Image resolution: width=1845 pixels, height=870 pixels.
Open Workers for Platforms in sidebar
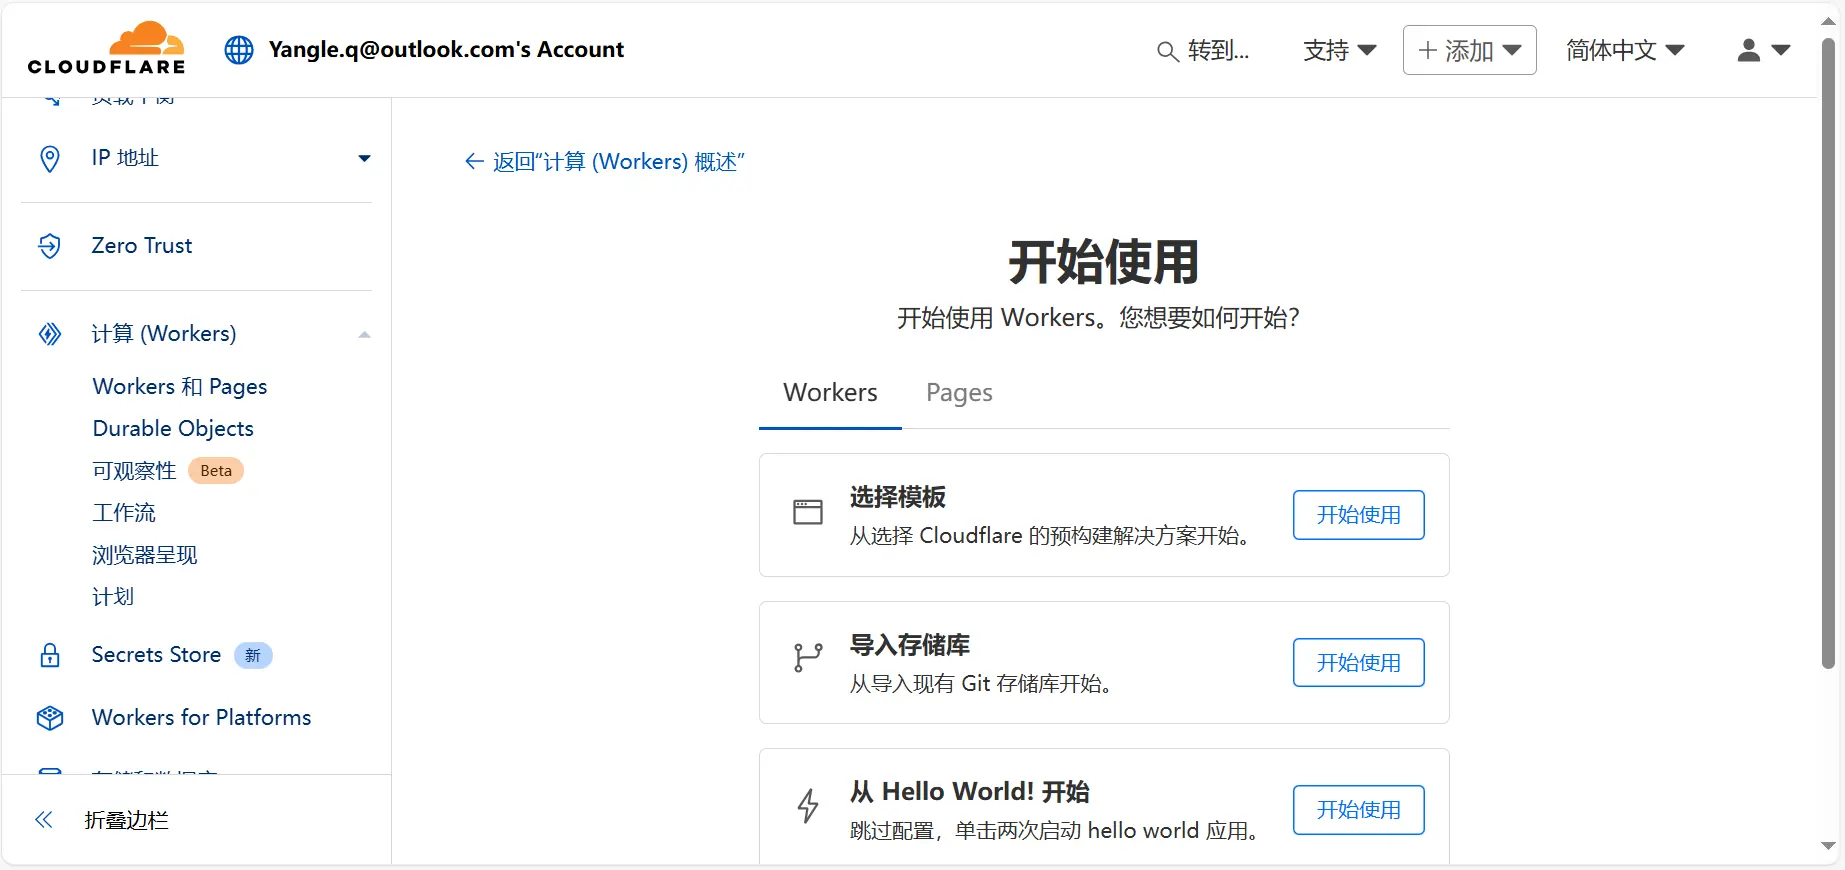(201, 718)
